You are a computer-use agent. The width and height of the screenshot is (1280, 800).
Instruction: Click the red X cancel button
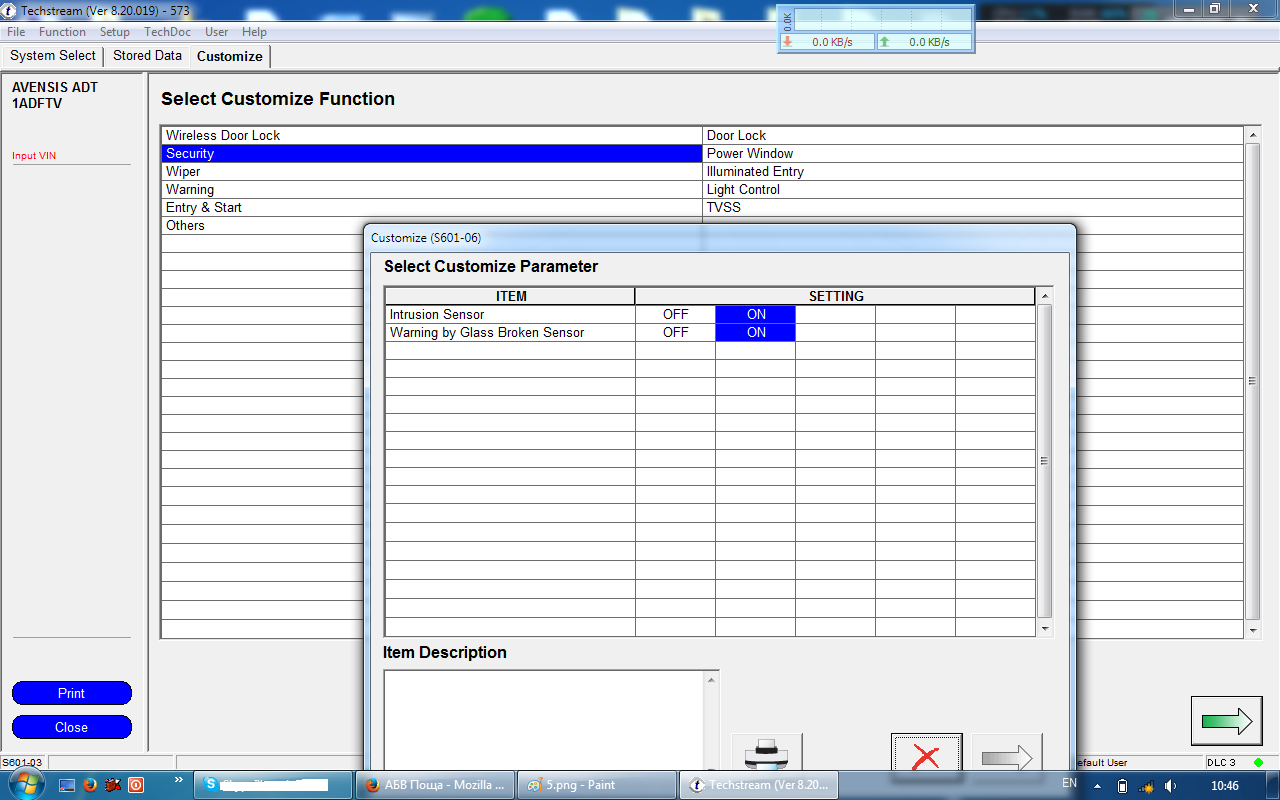click(926, 755)
